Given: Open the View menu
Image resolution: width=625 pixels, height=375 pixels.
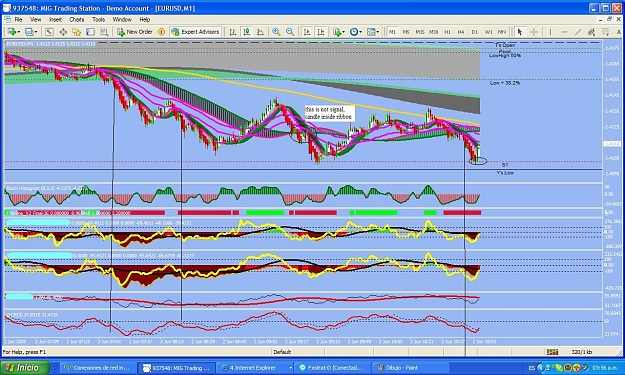Looking at the screenshot, I should 35,20.
